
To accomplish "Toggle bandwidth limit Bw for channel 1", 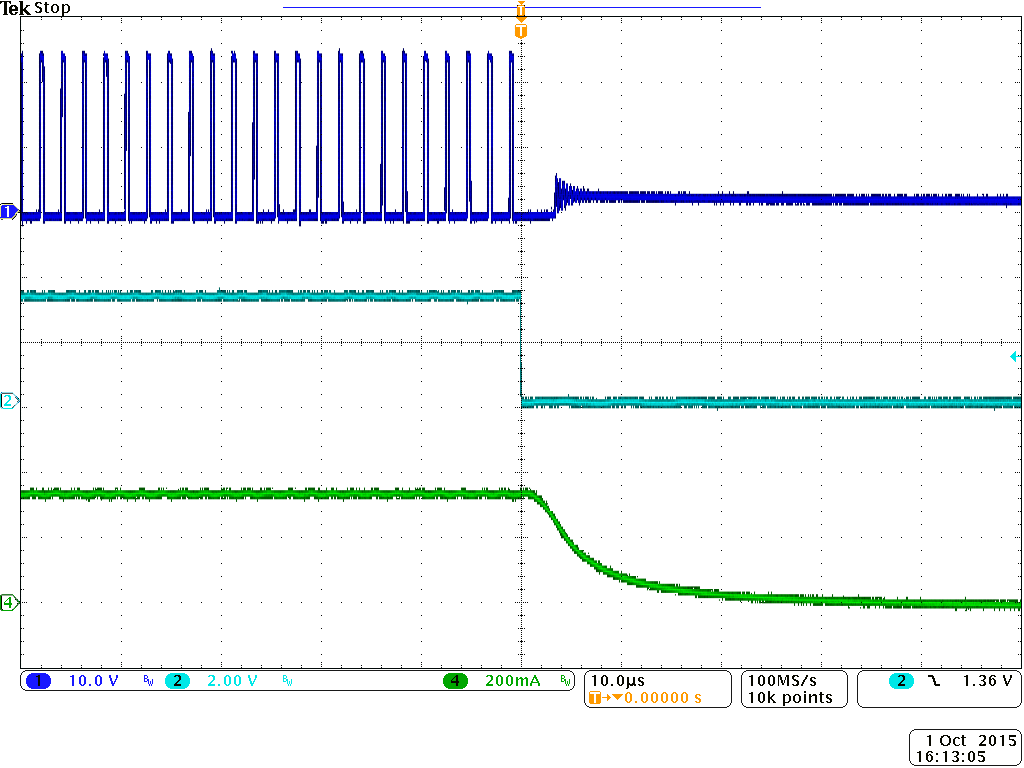I will [146, 679].
